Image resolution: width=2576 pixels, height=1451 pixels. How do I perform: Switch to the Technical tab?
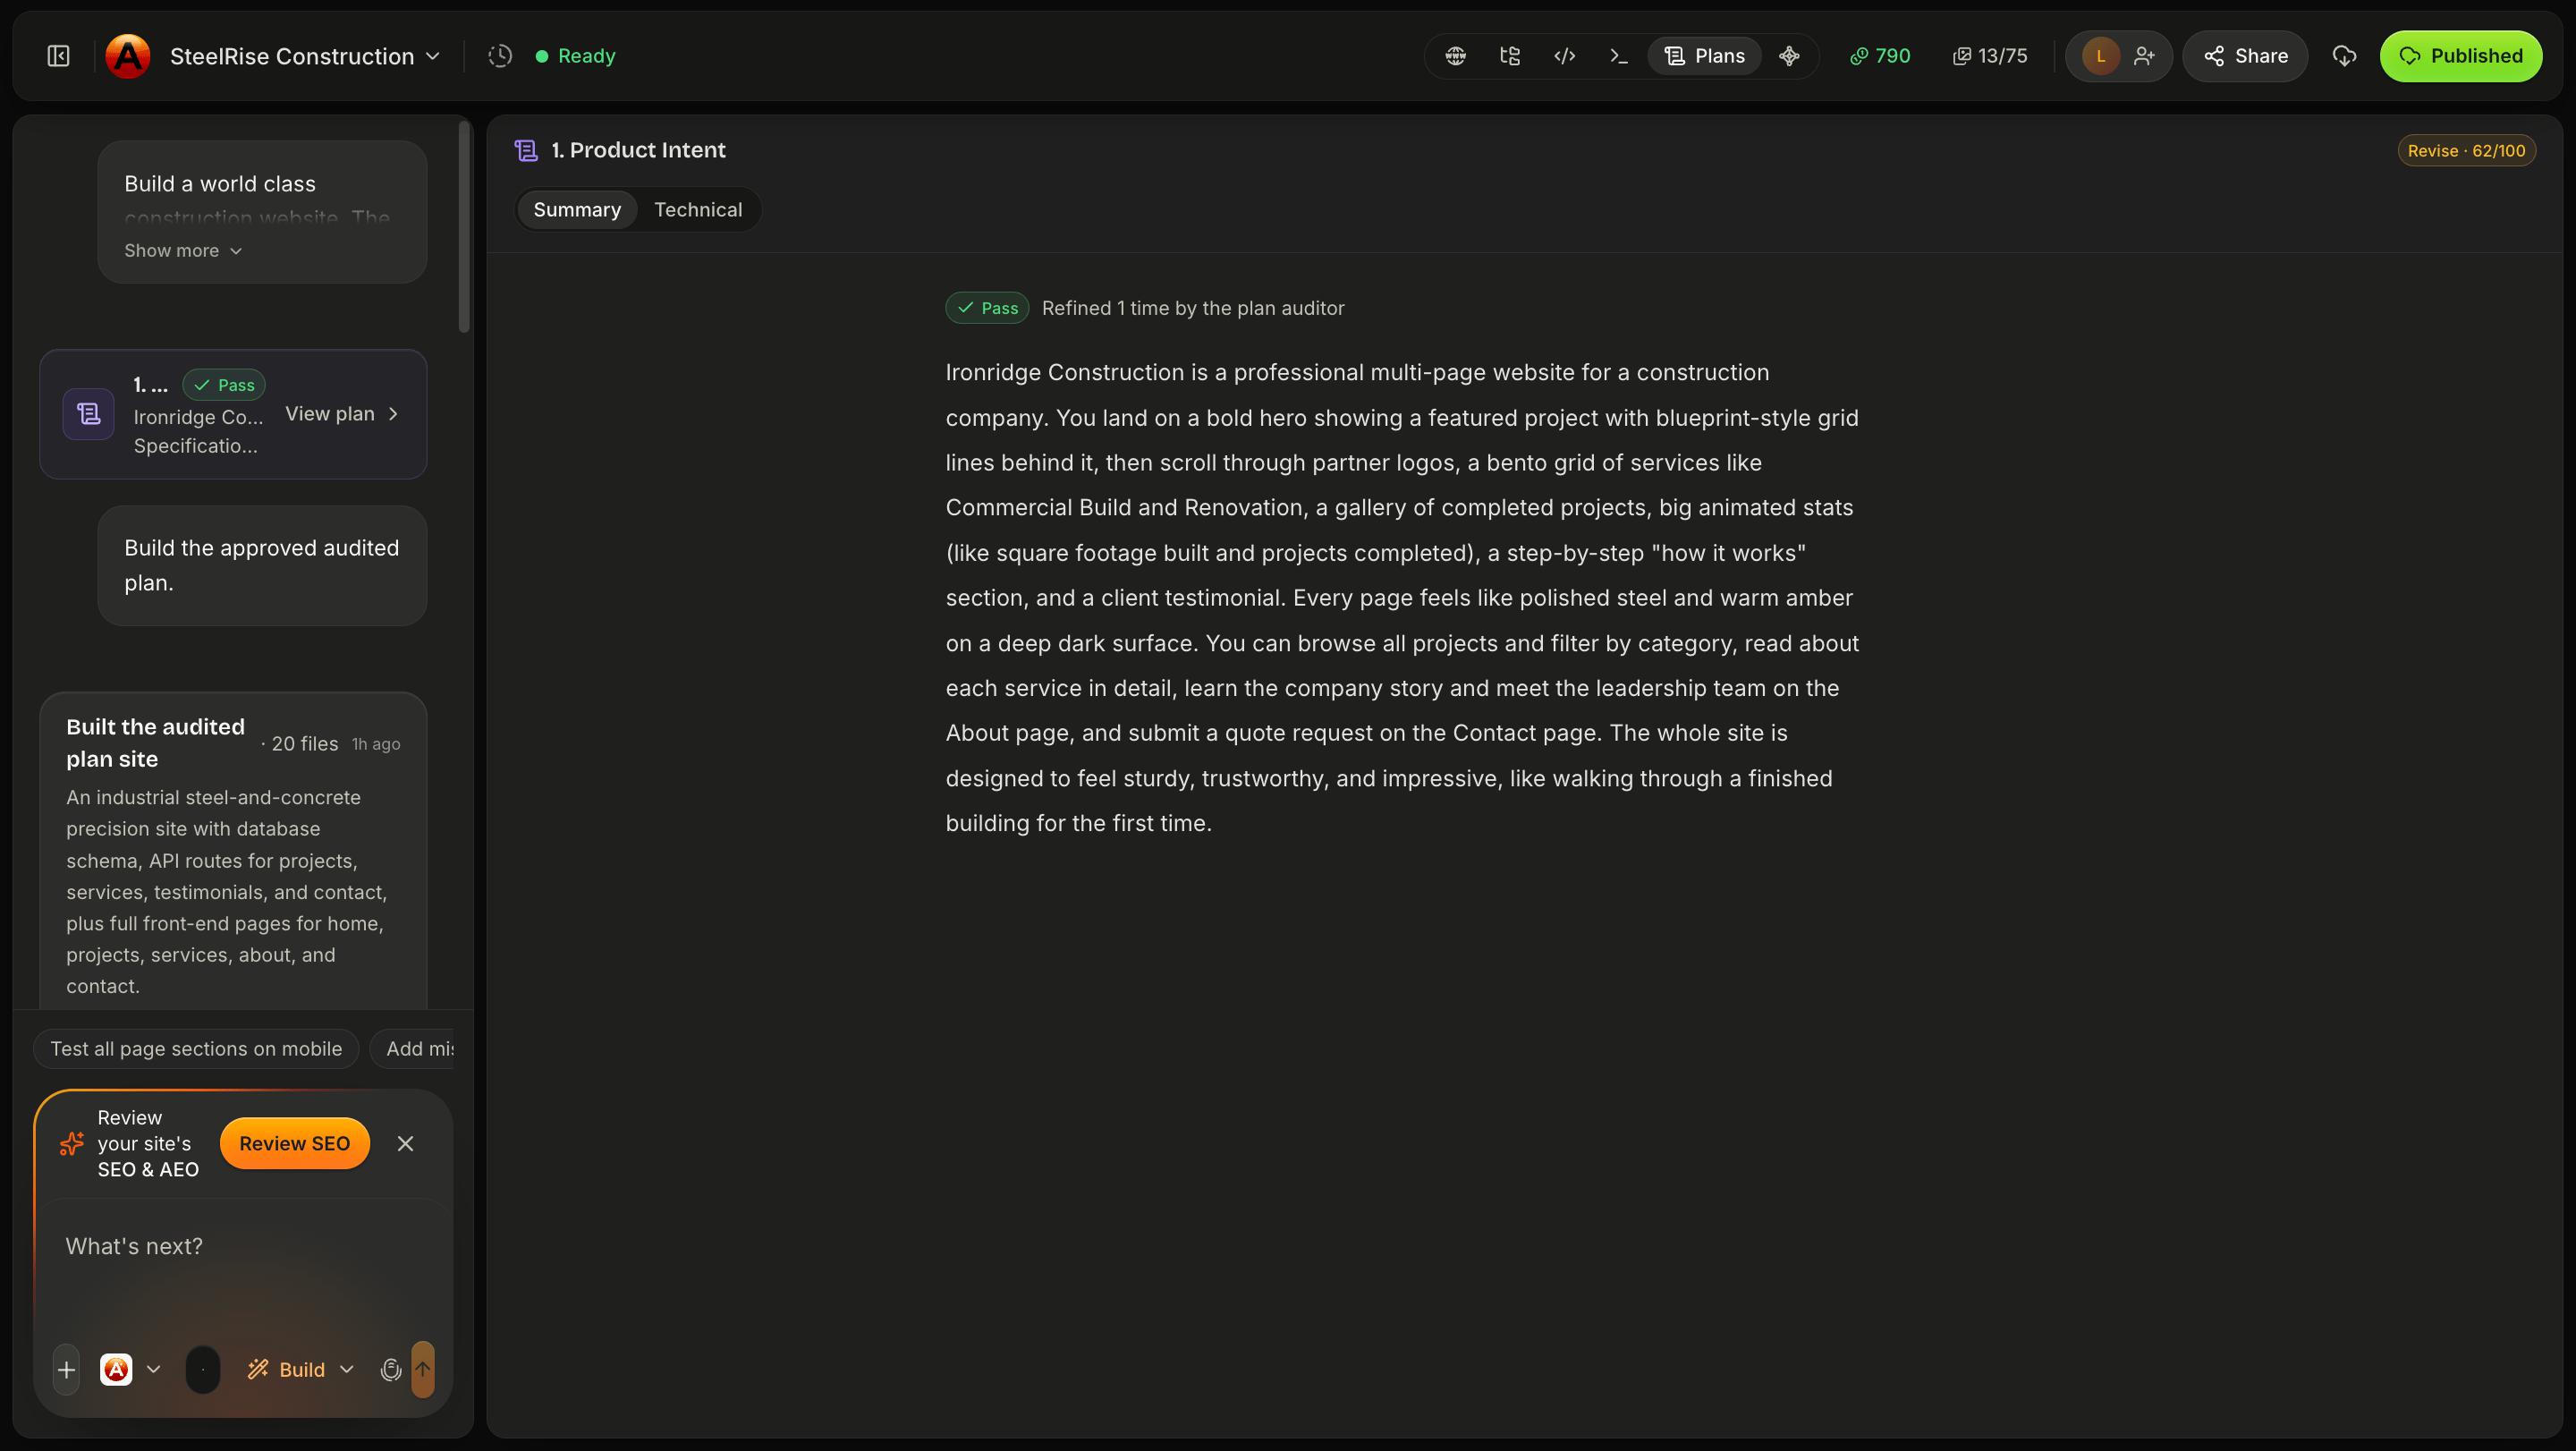coord(698,210)
